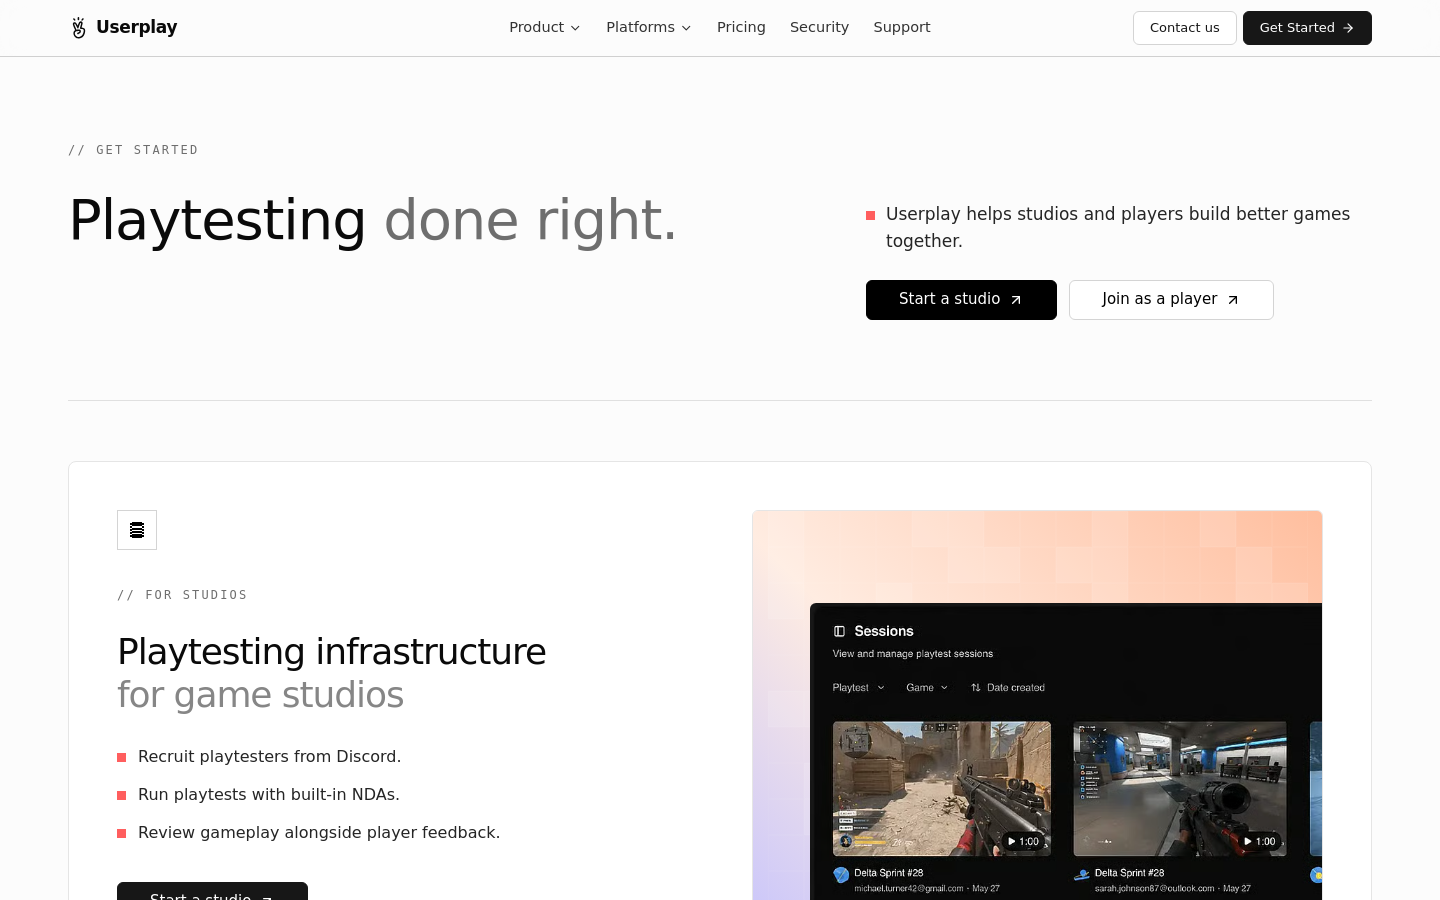Open the Playtest filter dropdown
Screen dimensions: 1440x900
[859, 688]
